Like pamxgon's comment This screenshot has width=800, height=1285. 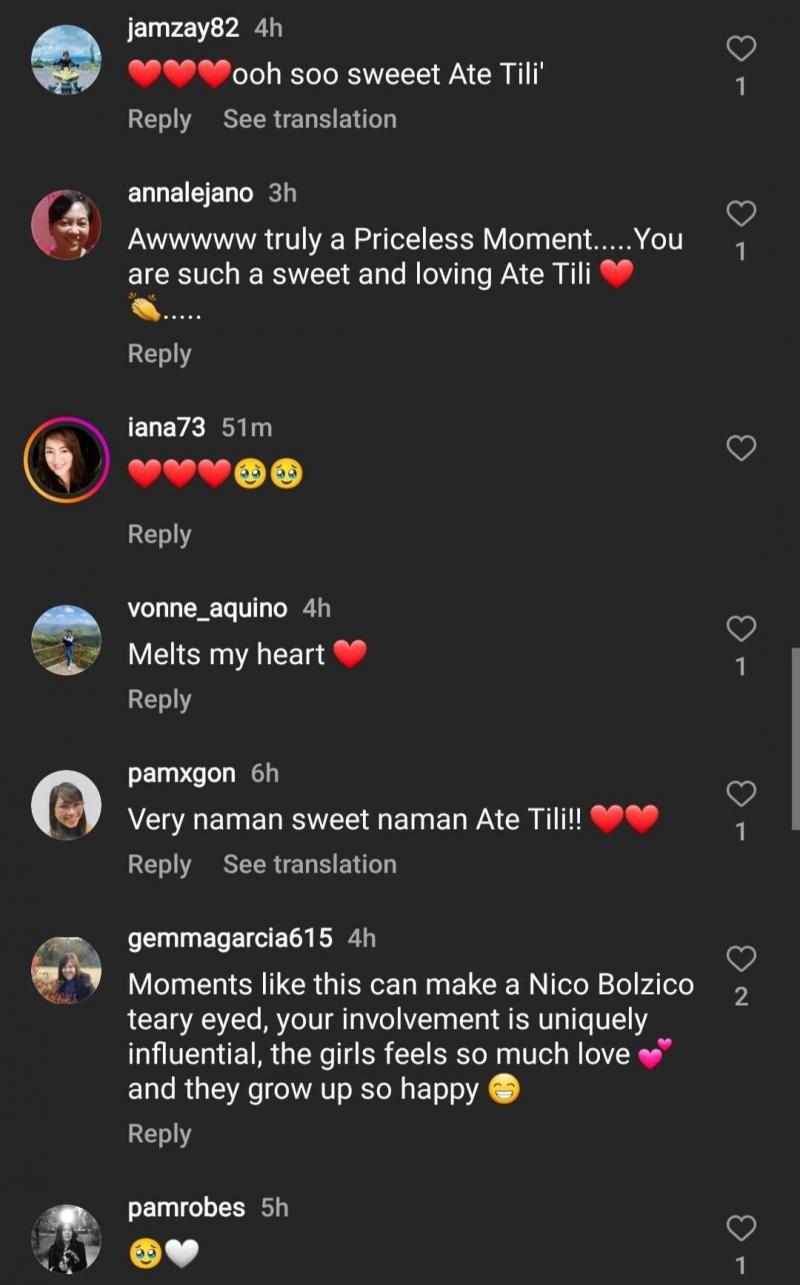point(740,793)
